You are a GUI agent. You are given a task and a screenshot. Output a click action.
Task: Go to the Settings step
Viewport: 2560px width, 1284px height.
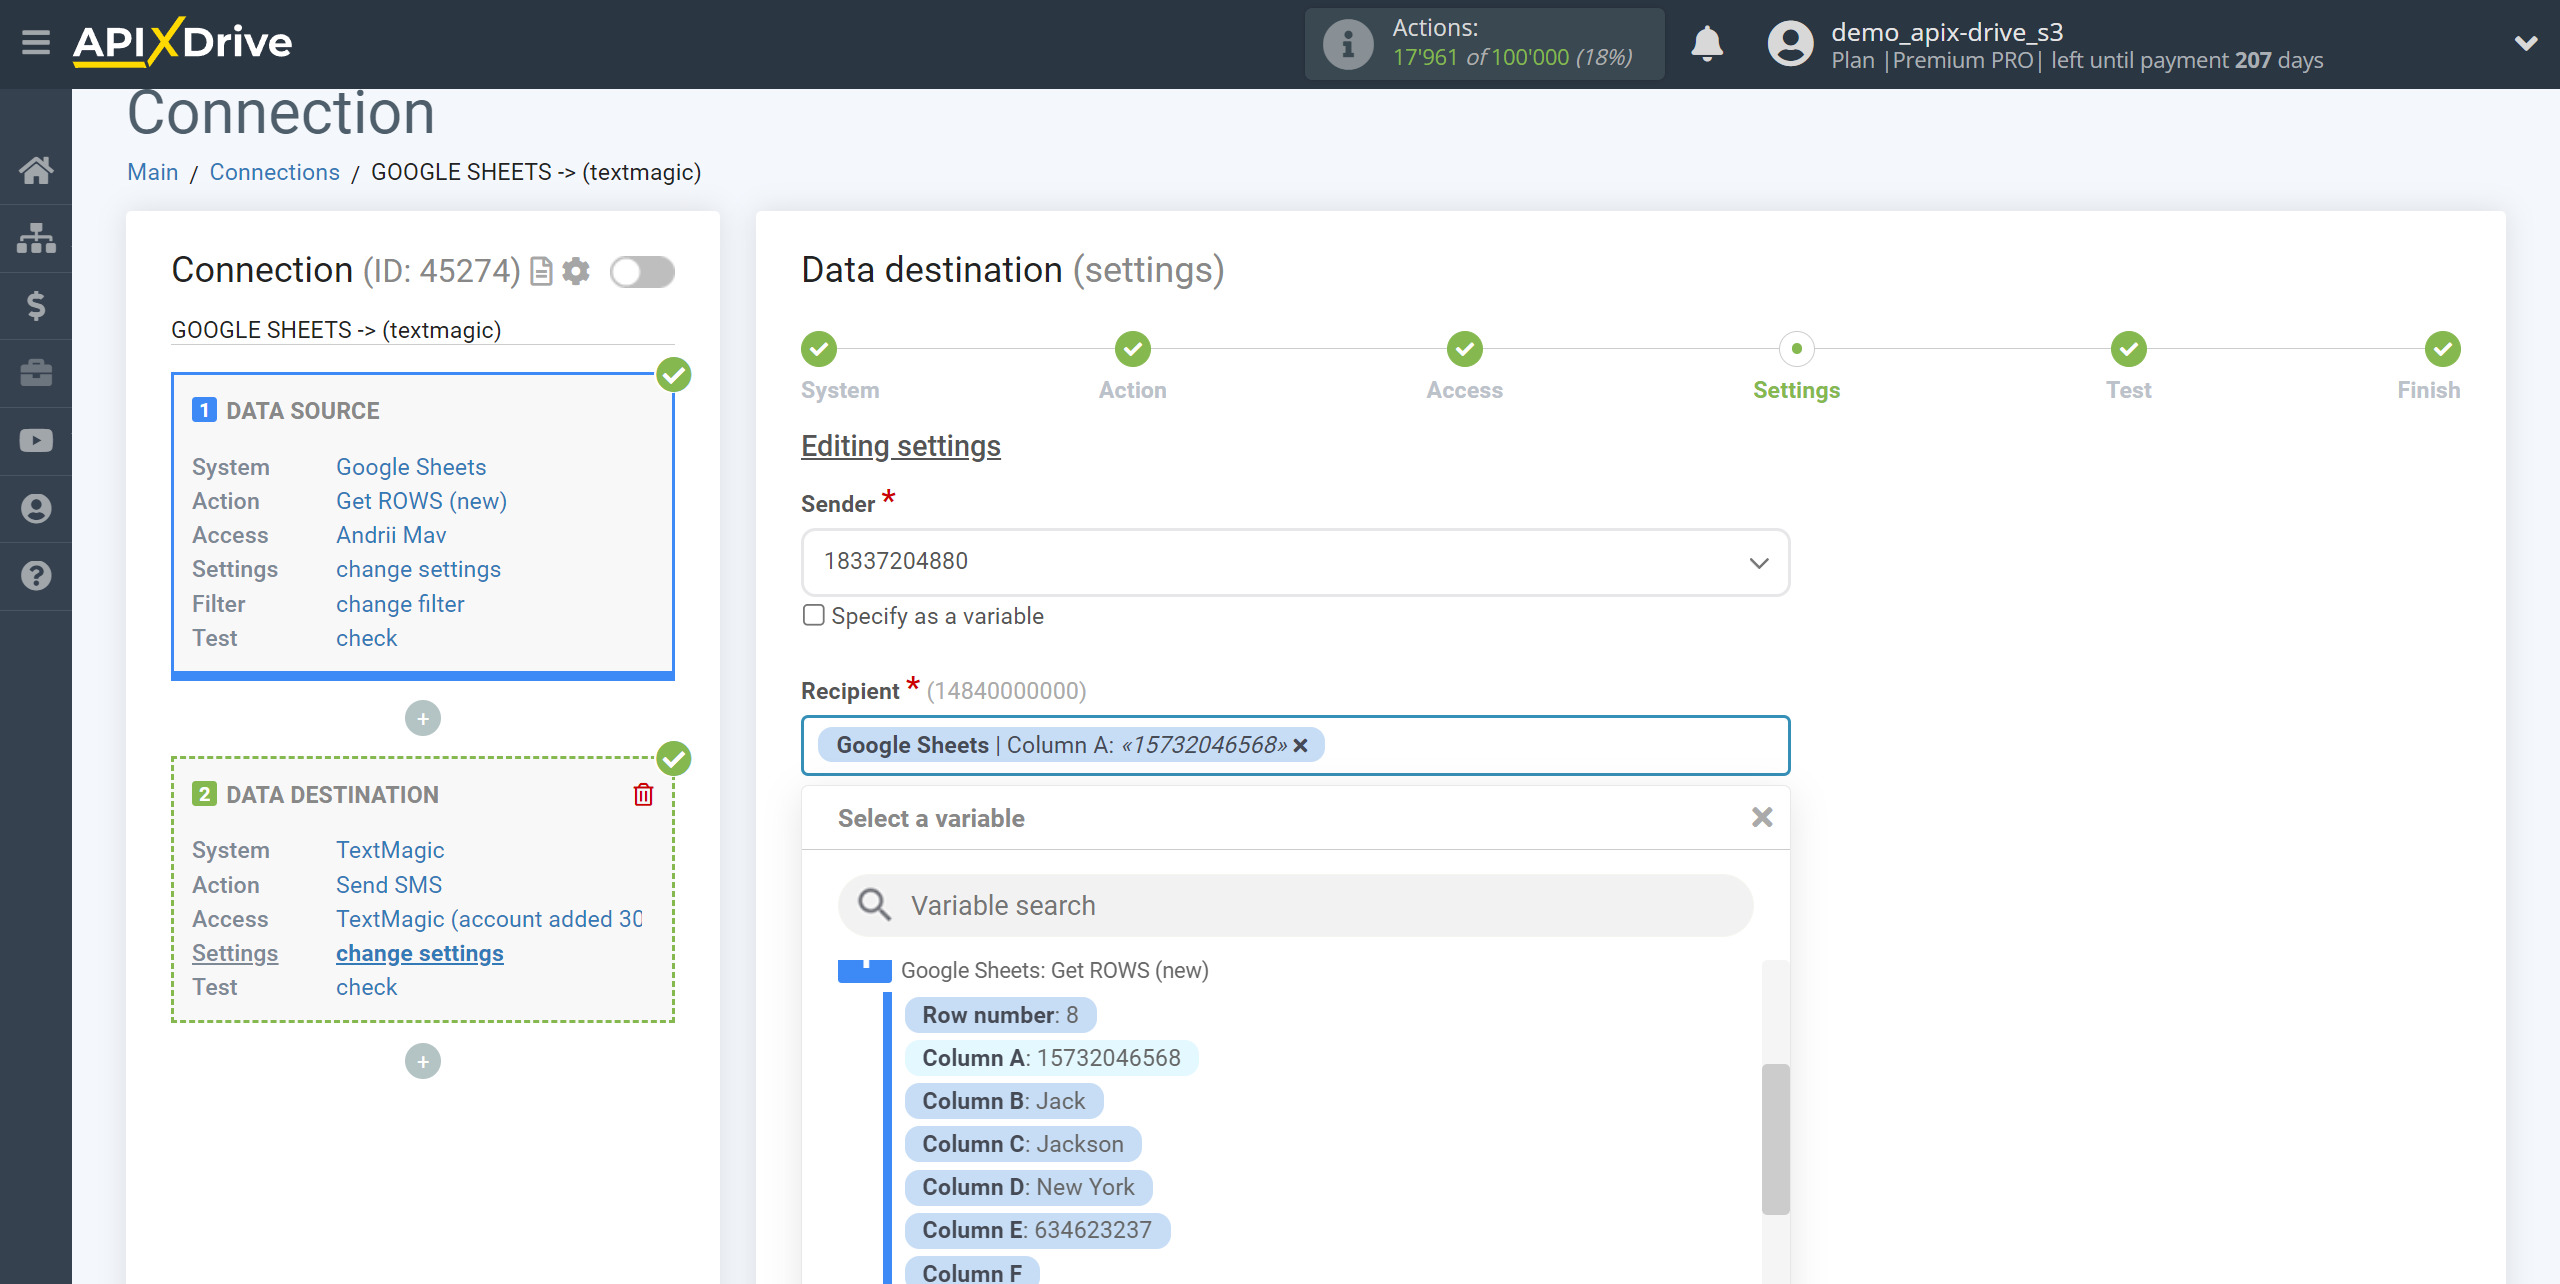[x=1797, y=349]
